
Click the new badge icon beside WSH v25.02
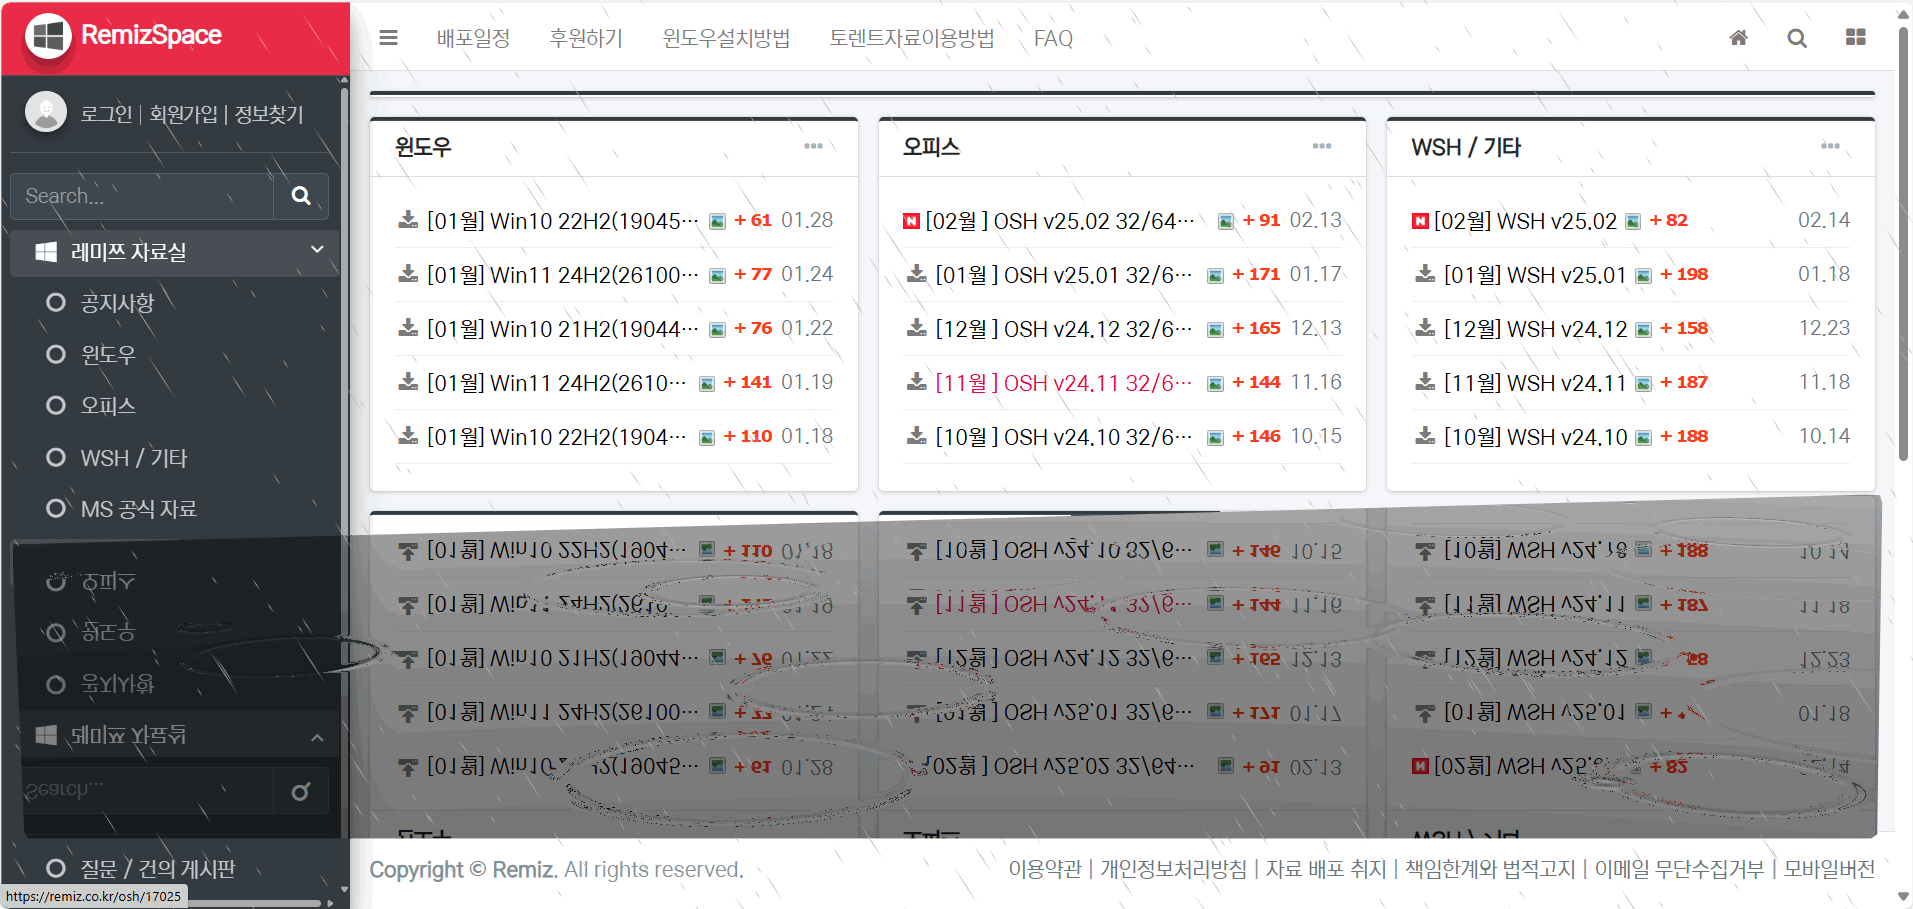pyautogui.click(x=1420, y=221)
